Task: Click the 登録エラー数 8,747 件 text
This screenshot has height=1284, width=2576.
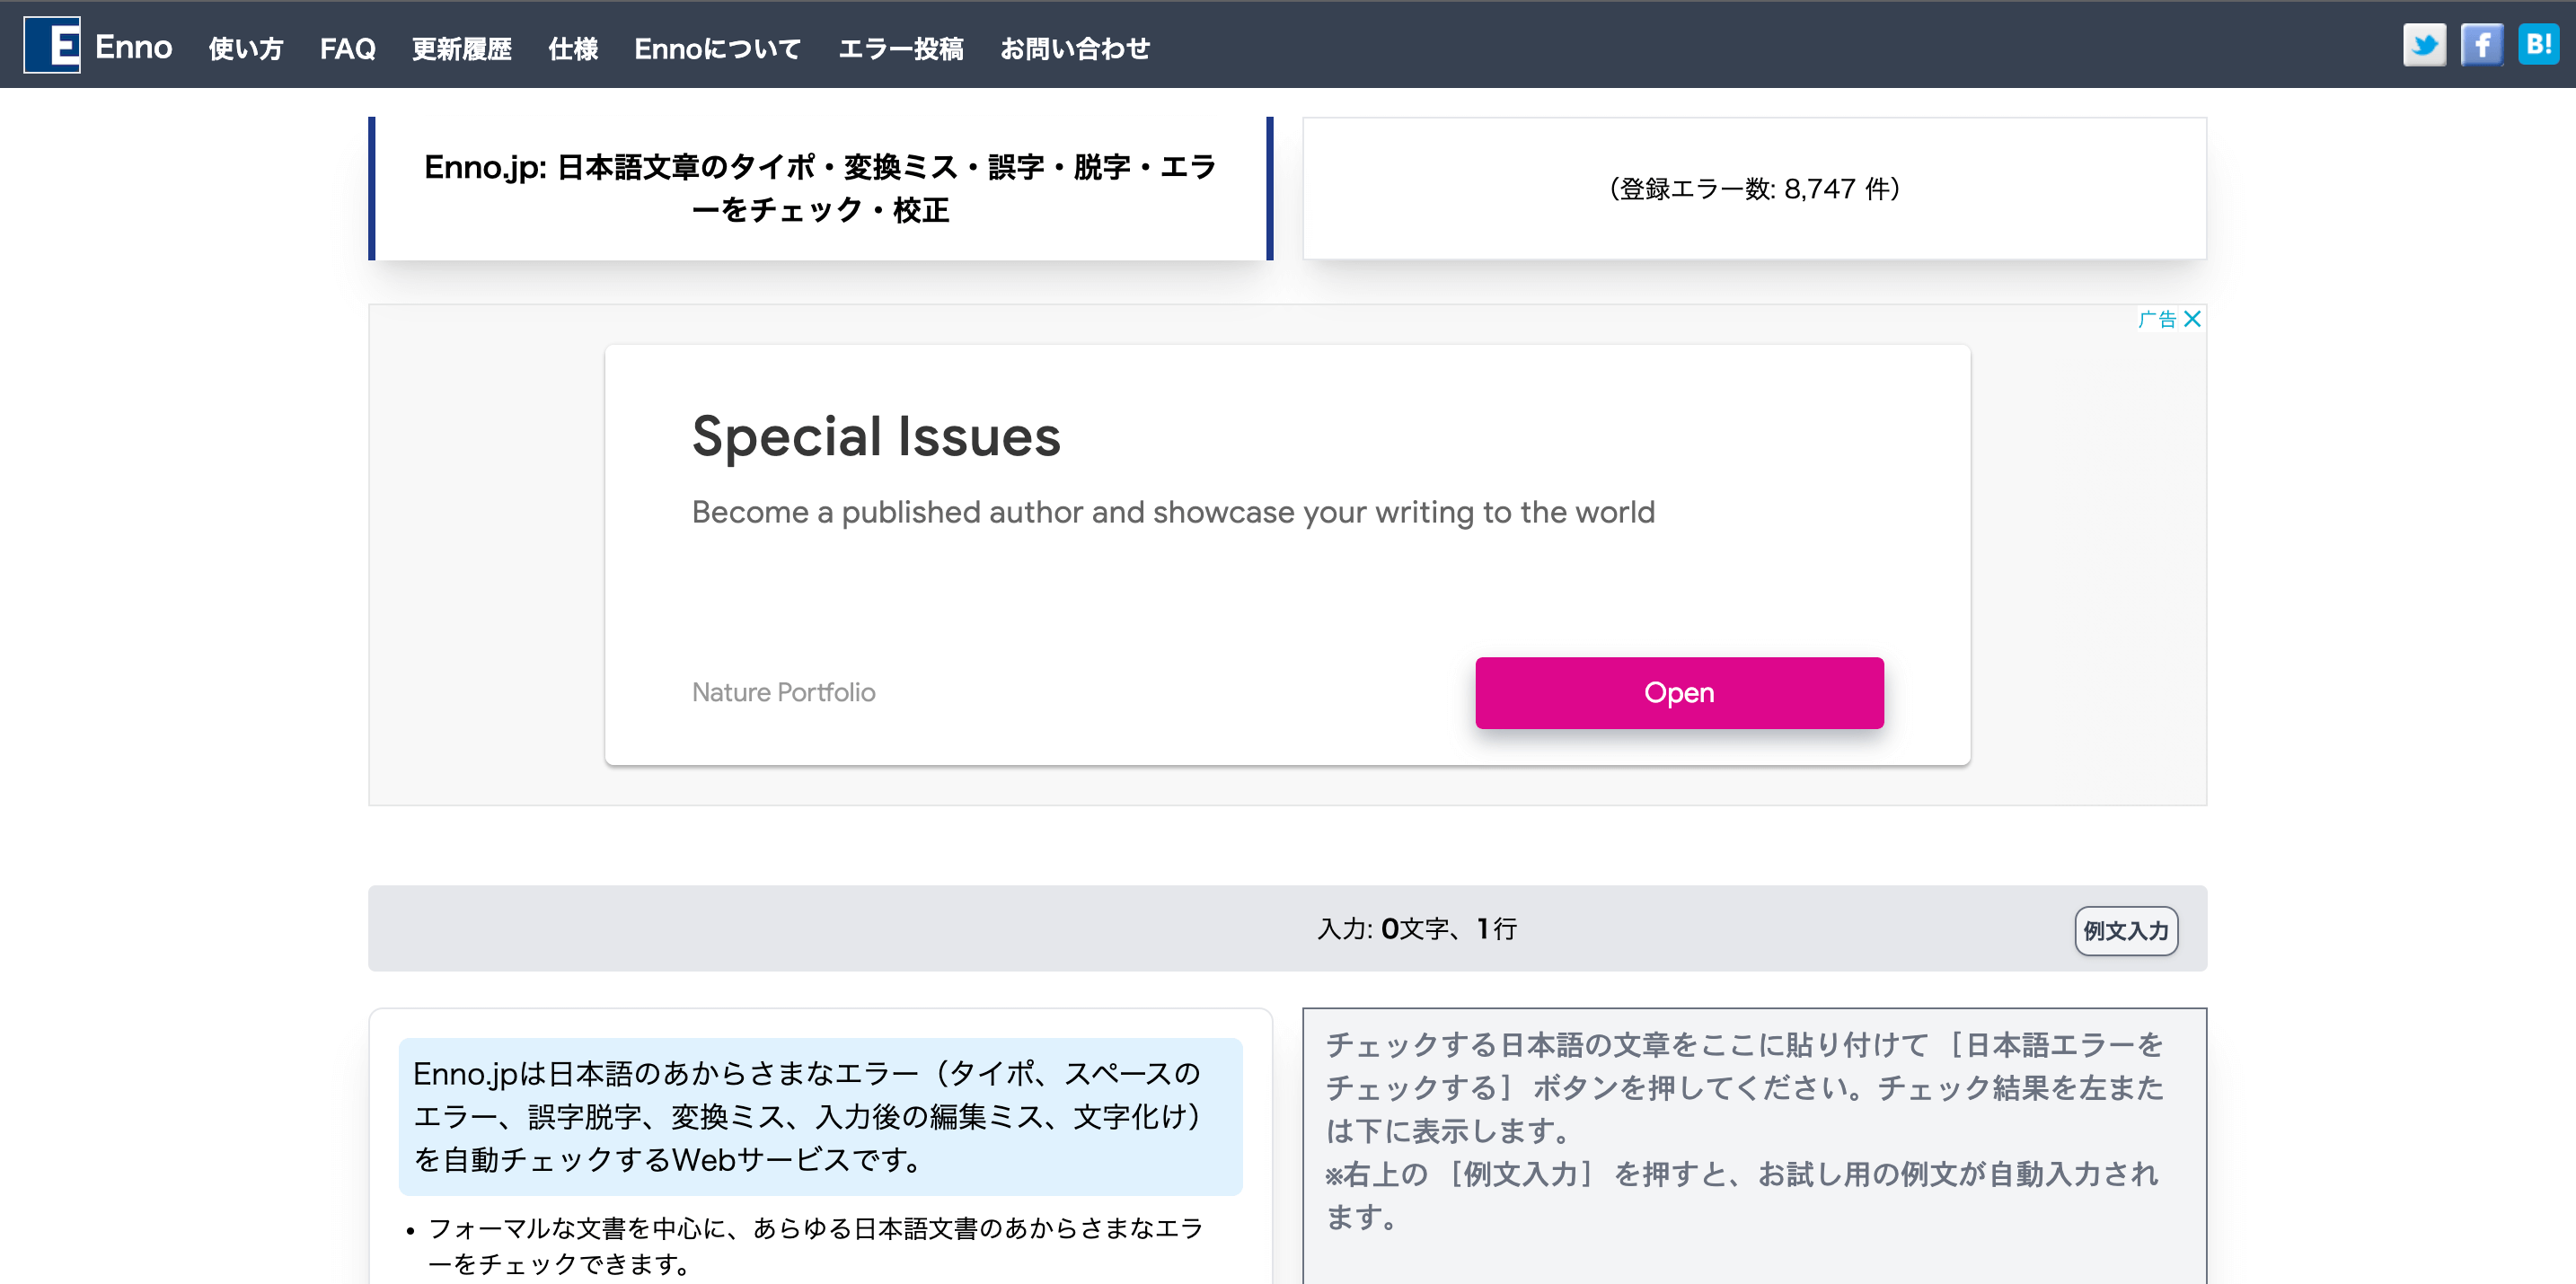Action: tap(1754, 188)
